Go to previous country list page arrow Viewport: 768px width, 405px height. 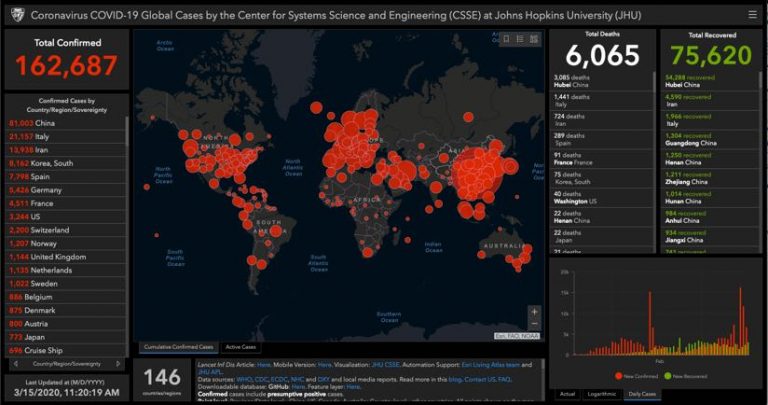coord(16,364)
